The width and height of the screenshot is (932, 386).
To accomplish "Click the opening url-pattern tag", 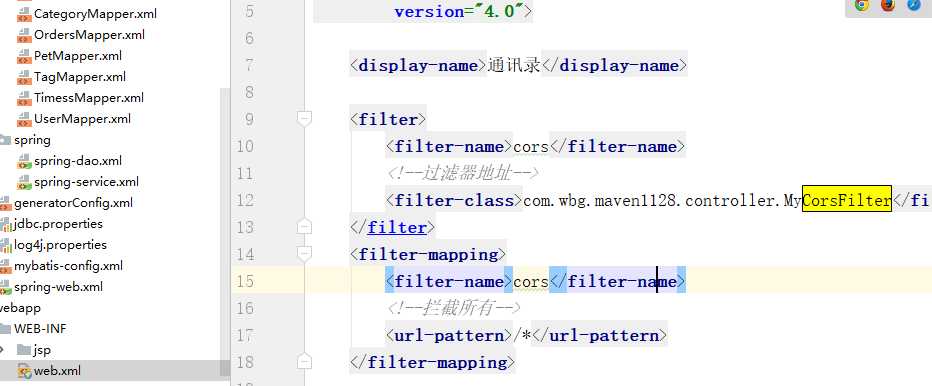I will 449,335.
